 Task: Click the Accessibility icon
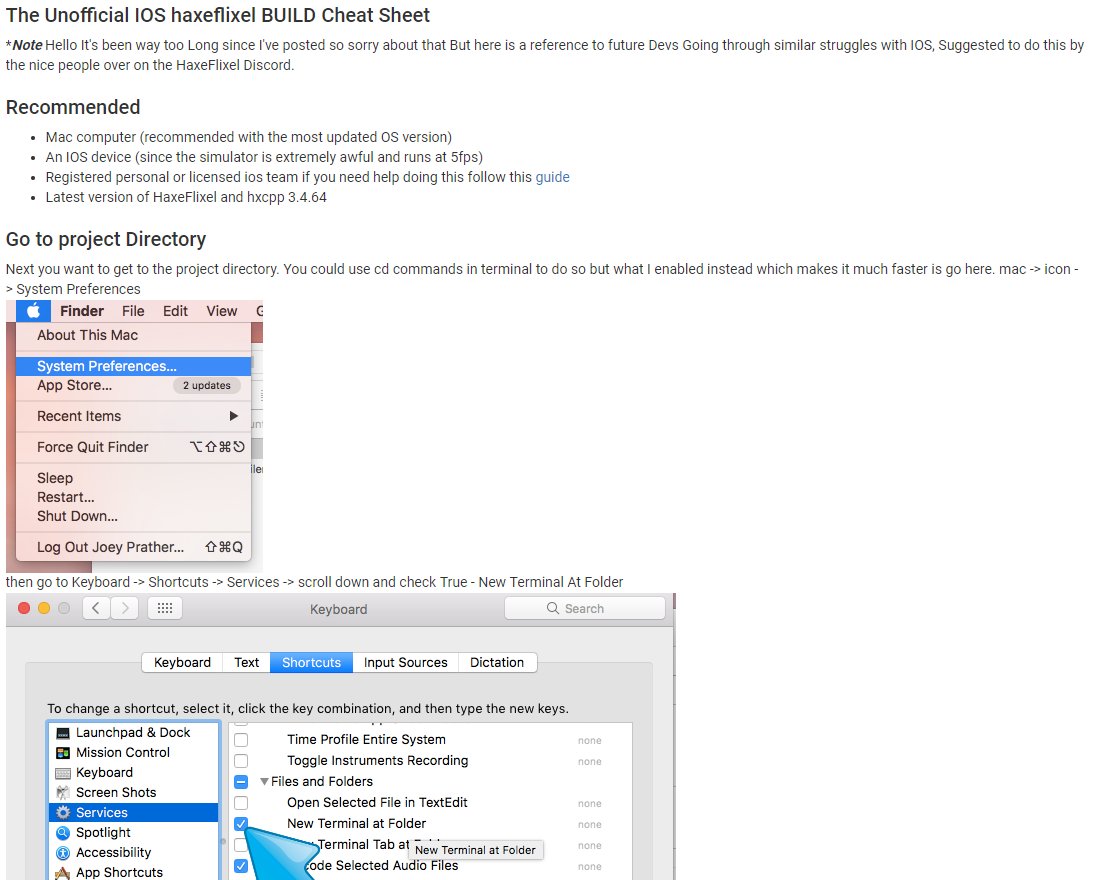(63, 853)
